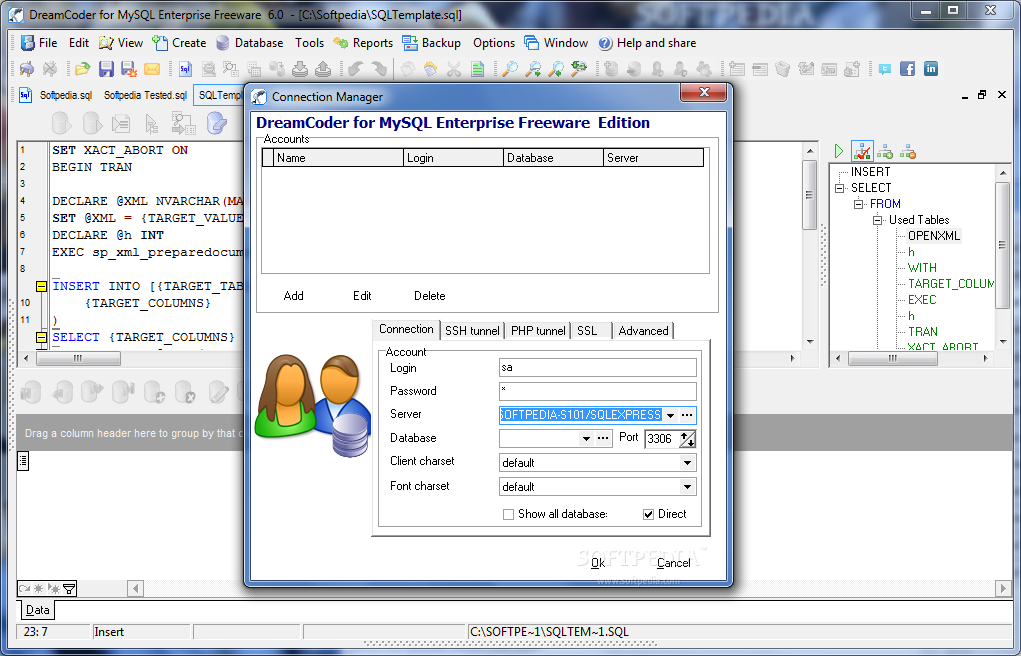Click the connect plug icon in toolbar
Viewport: 1021px width, 656px height.
pos(27,68)
